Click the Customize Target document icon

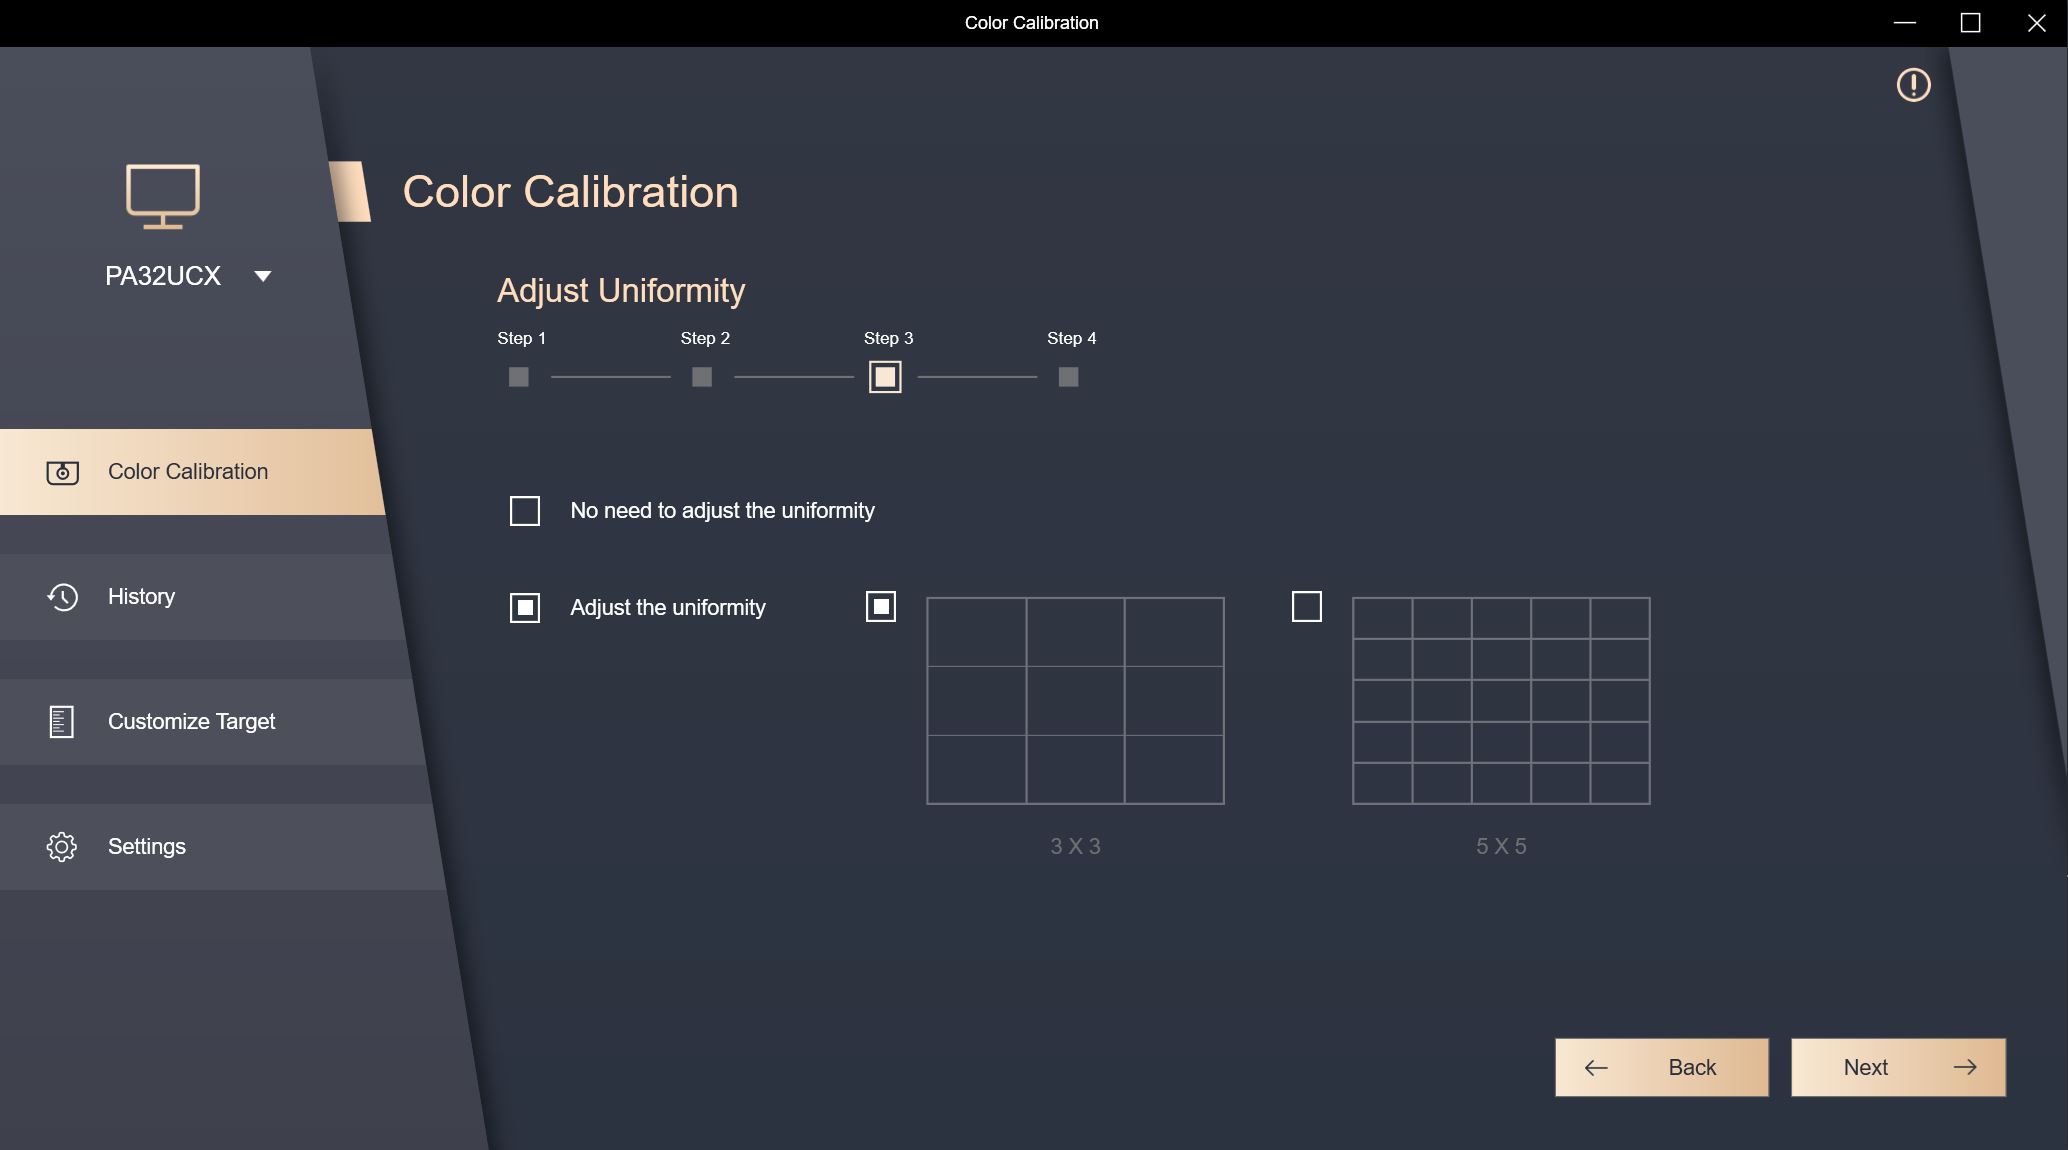pyautogui.click(x=62, y=722)
